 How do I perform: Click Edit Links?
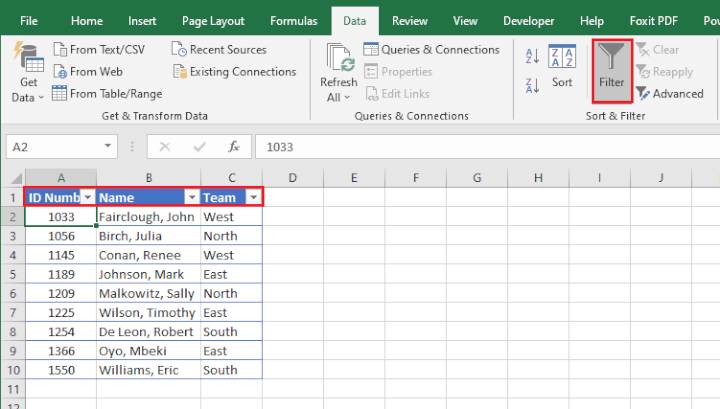[x=398, y=94]
